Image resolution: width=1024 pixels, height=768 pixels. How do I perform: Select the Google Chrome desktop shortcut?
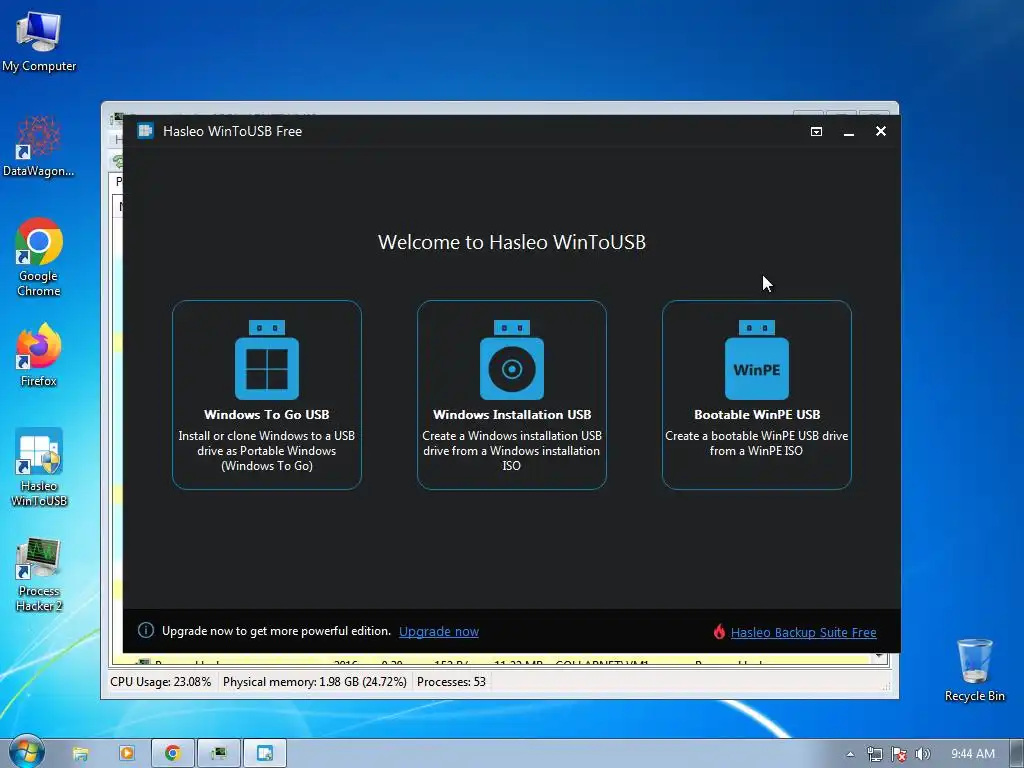click(39, 258)
